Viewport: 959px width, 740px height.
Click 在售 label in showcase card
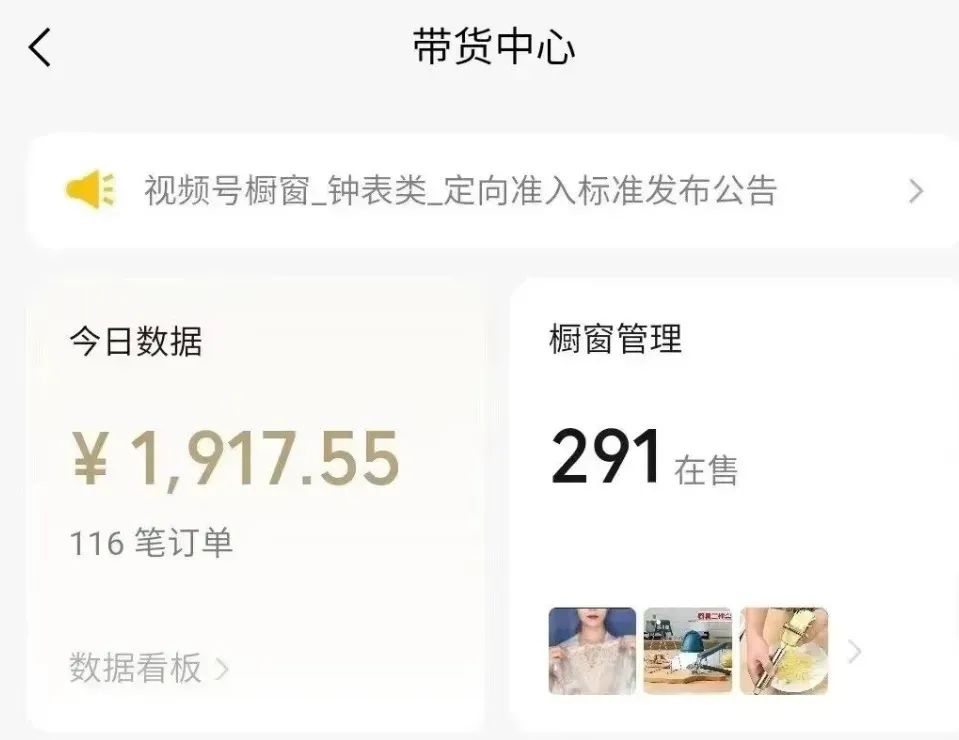[706, 470]
